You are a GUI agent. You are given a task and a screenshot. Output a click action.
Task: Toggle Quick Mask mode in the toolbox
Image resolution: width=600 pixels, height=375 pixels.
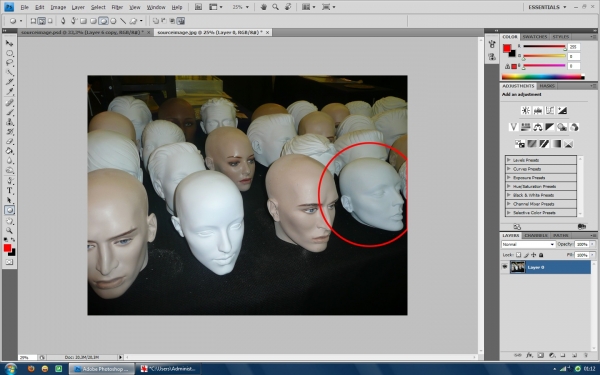10,262
